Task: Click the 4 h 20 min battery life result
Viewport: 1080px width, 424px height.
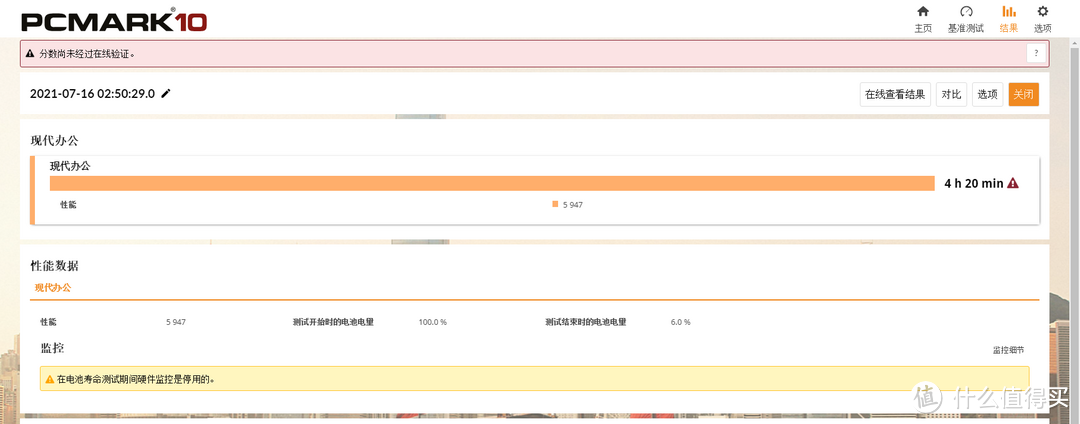Action: (x=974, y=183)
